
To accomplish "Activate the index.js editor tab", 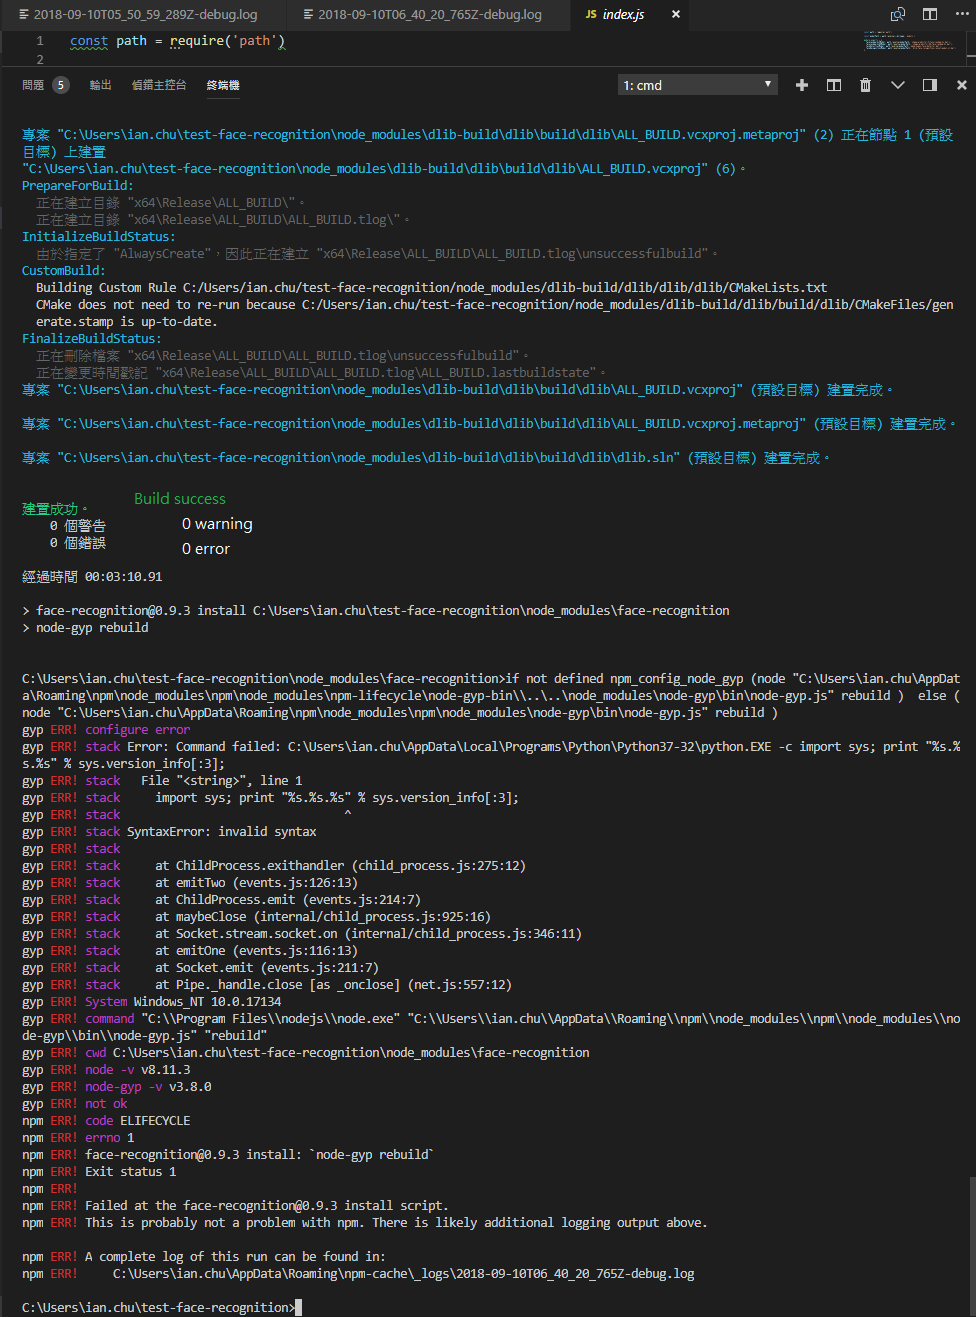I will tap(631, 14).
